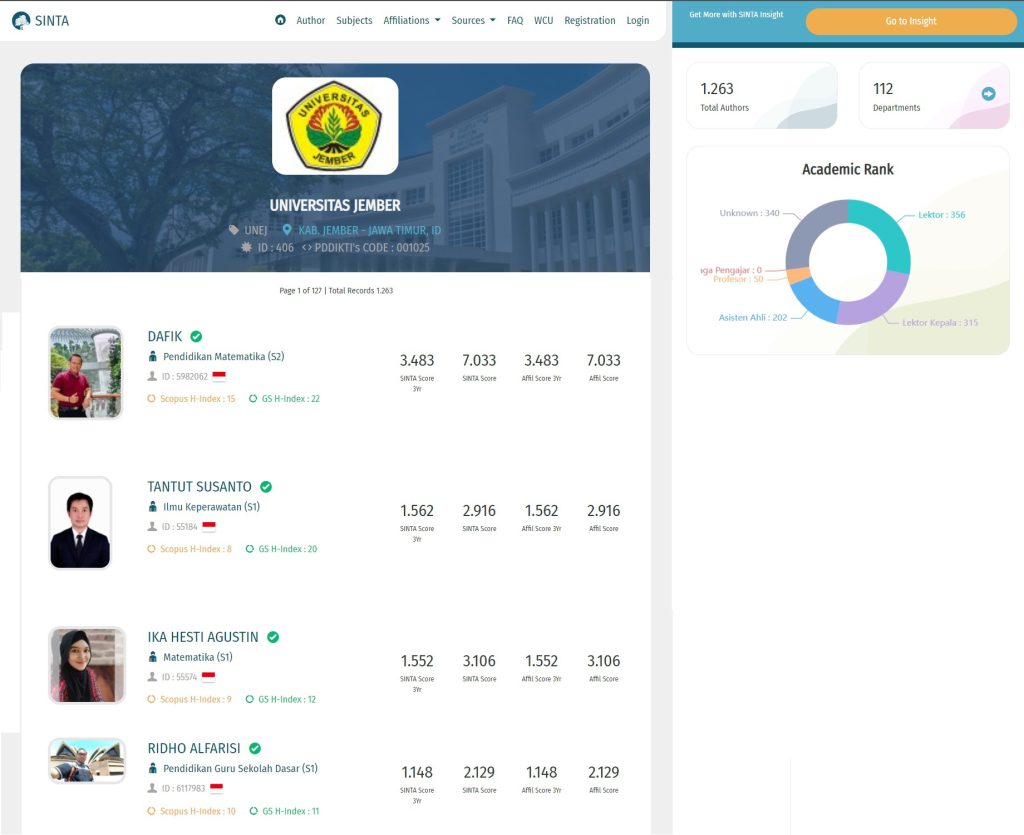This screenshot has width=1024, height=835.
Task: Click the home icon in navbar
Action: 280,20
